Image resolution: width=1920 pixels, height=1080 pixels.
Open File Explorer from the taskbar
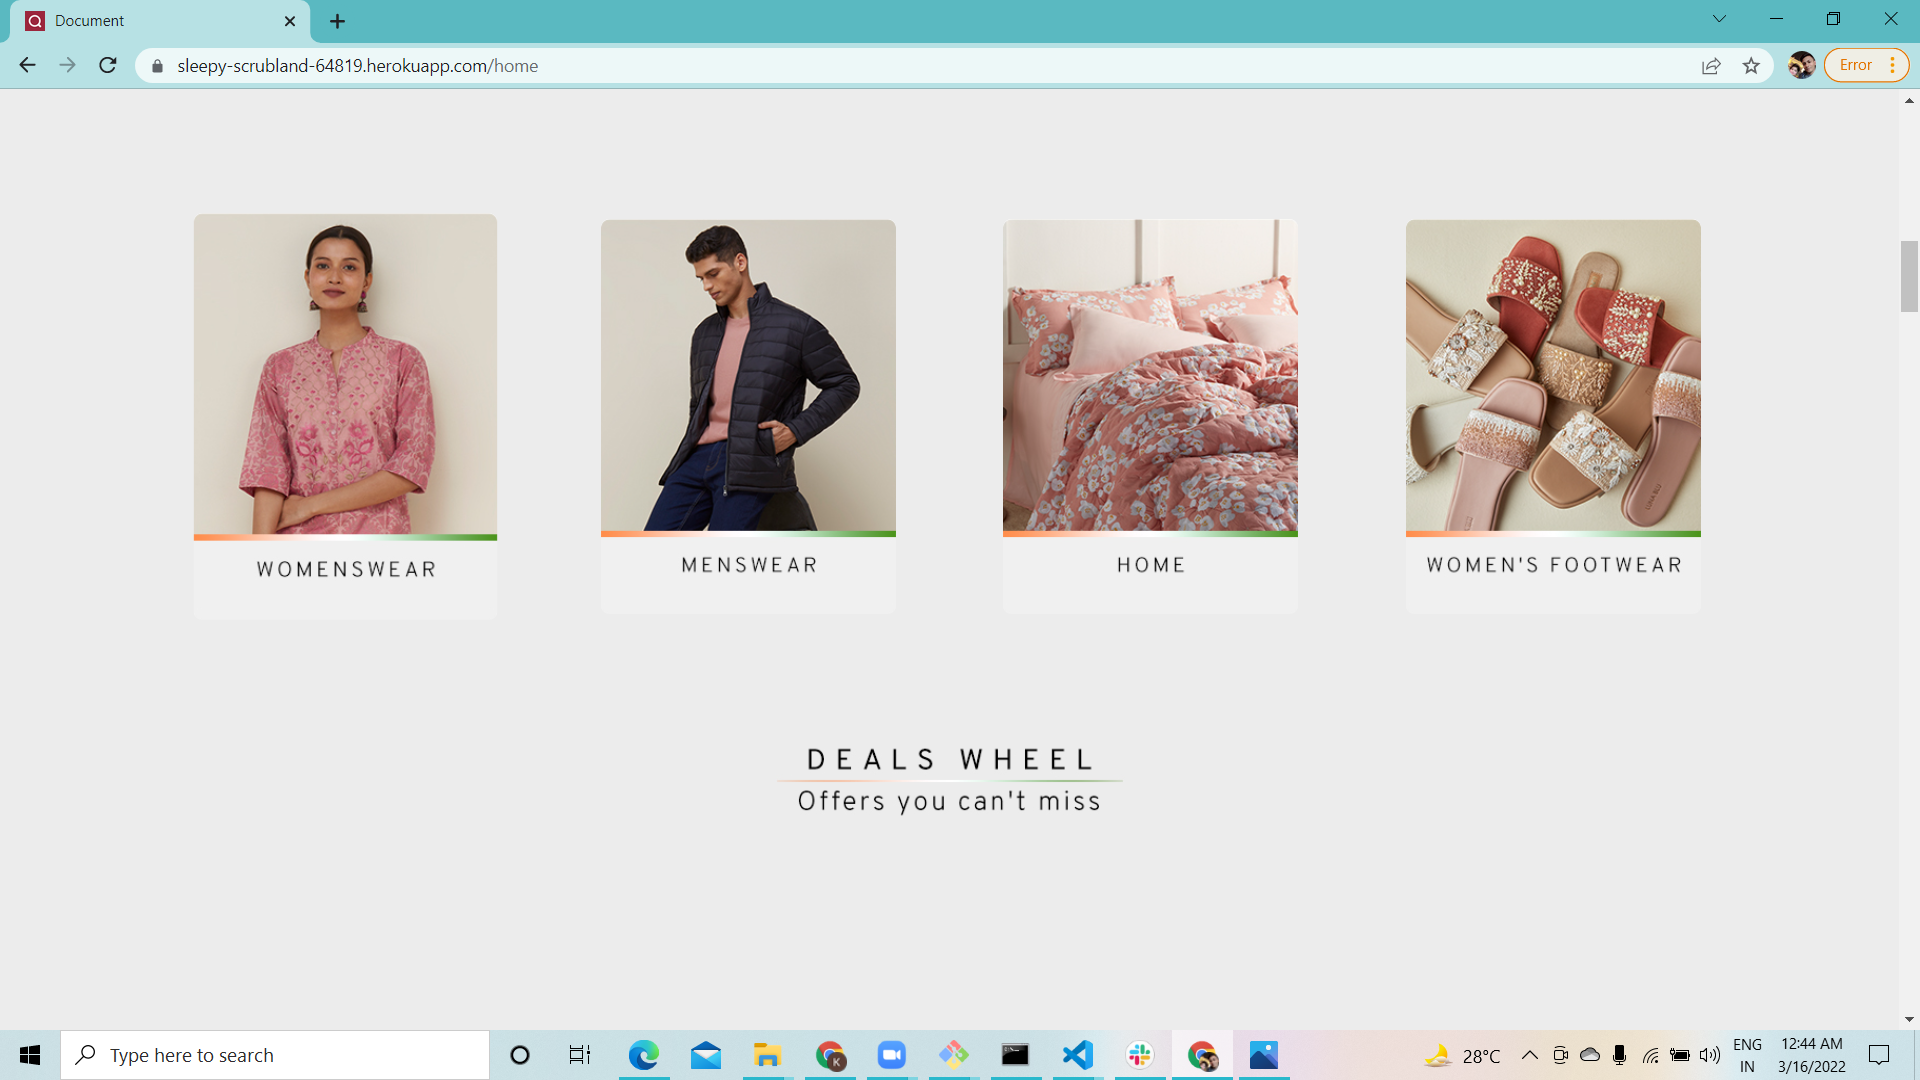click(767, 1054)
